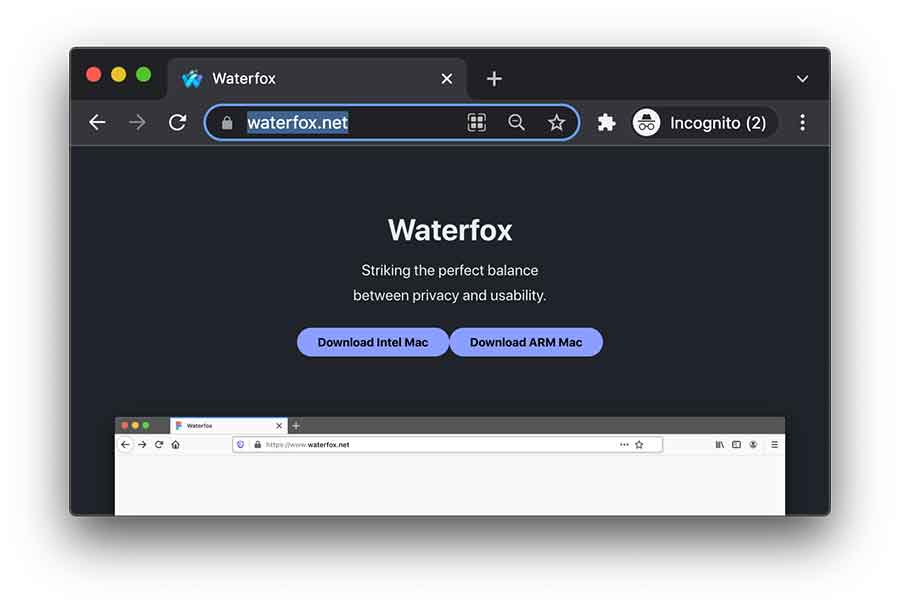This screenshot has height=608, width=900.
Task: Toggle the sidebar icon in the embedded screenshot
Action: coord(737,444)
